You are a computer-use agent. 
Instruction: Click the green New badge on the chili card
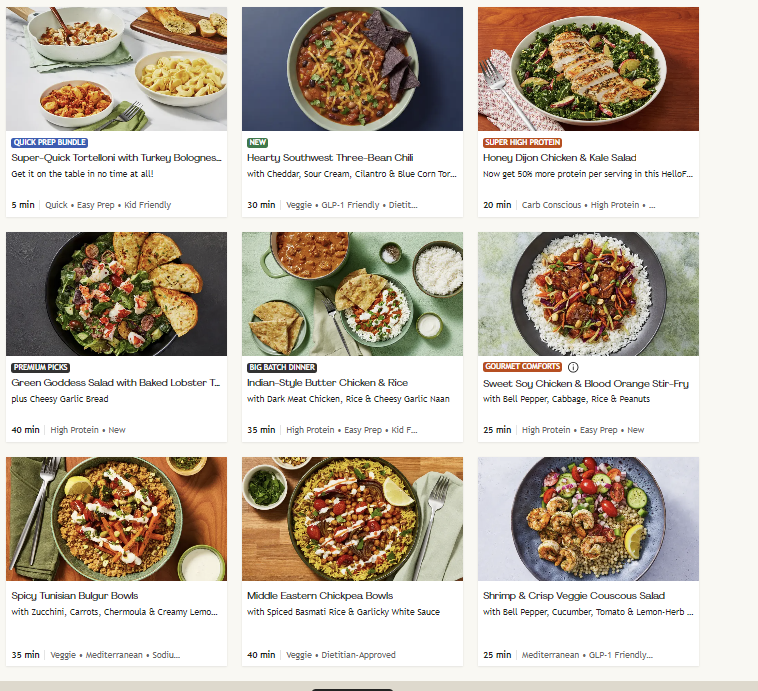(x=258, y=143)
